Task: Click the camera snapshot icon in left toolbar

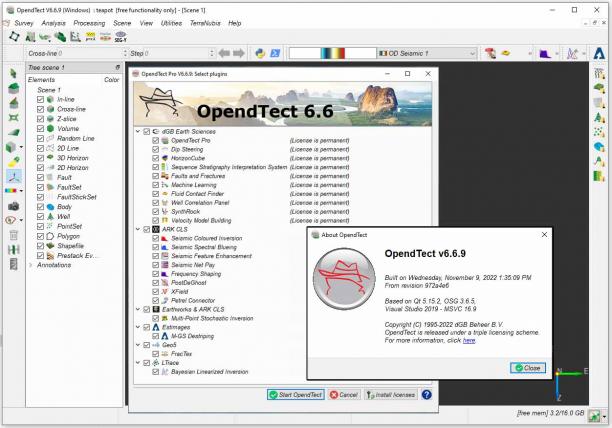Action: click(x=13, y=206)
